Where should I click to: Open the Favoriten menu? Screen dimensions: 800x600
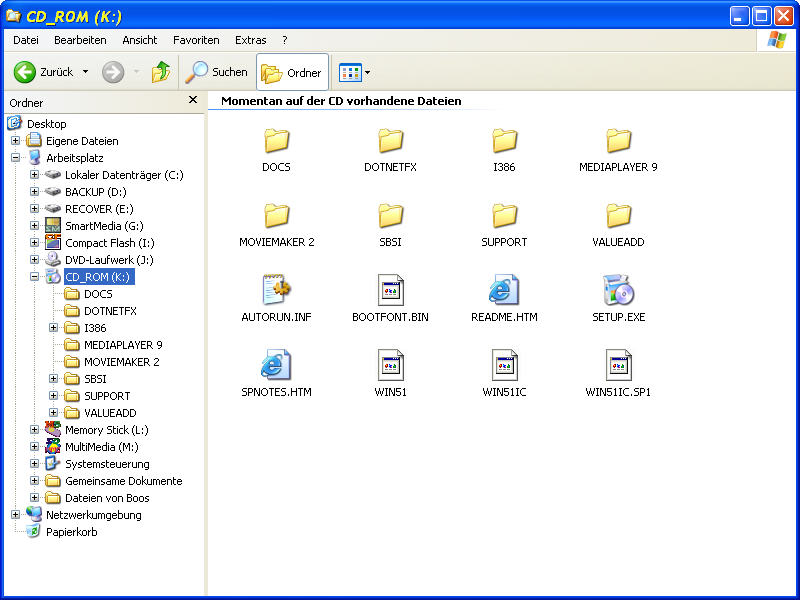point(196,40)
